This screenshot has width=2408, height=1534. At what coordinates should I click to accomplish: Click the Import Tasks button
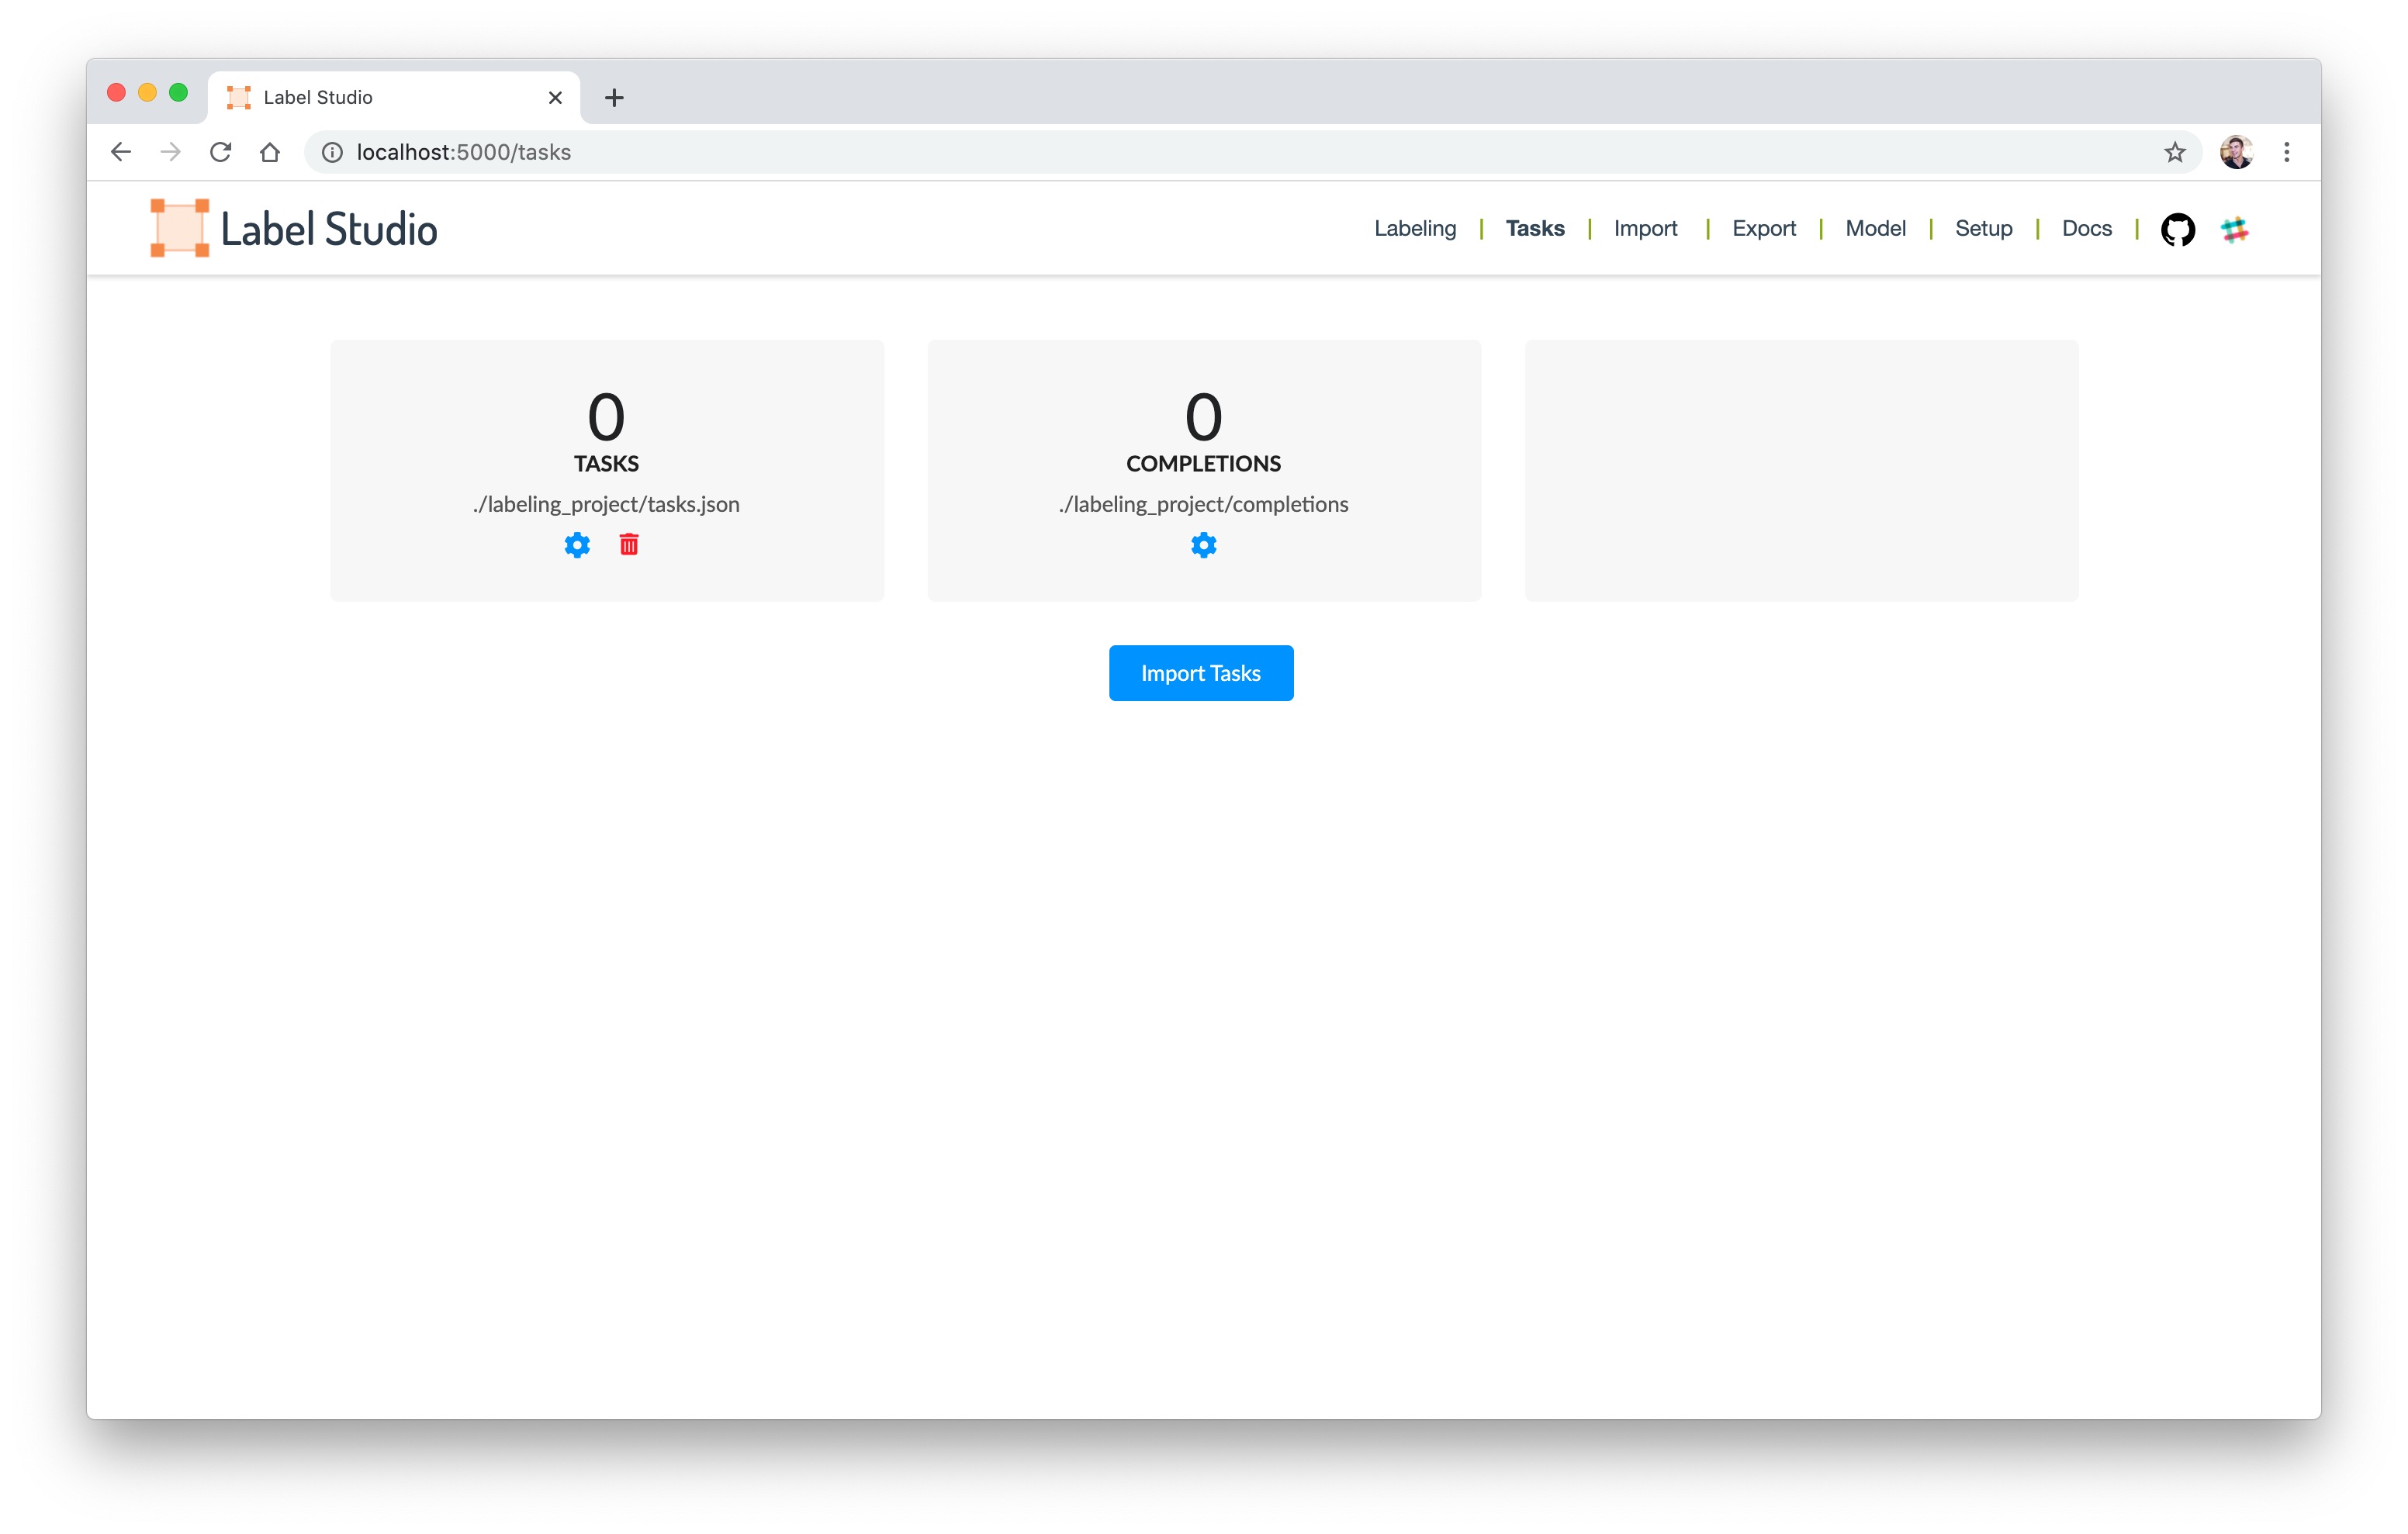tap(1201, 673)
